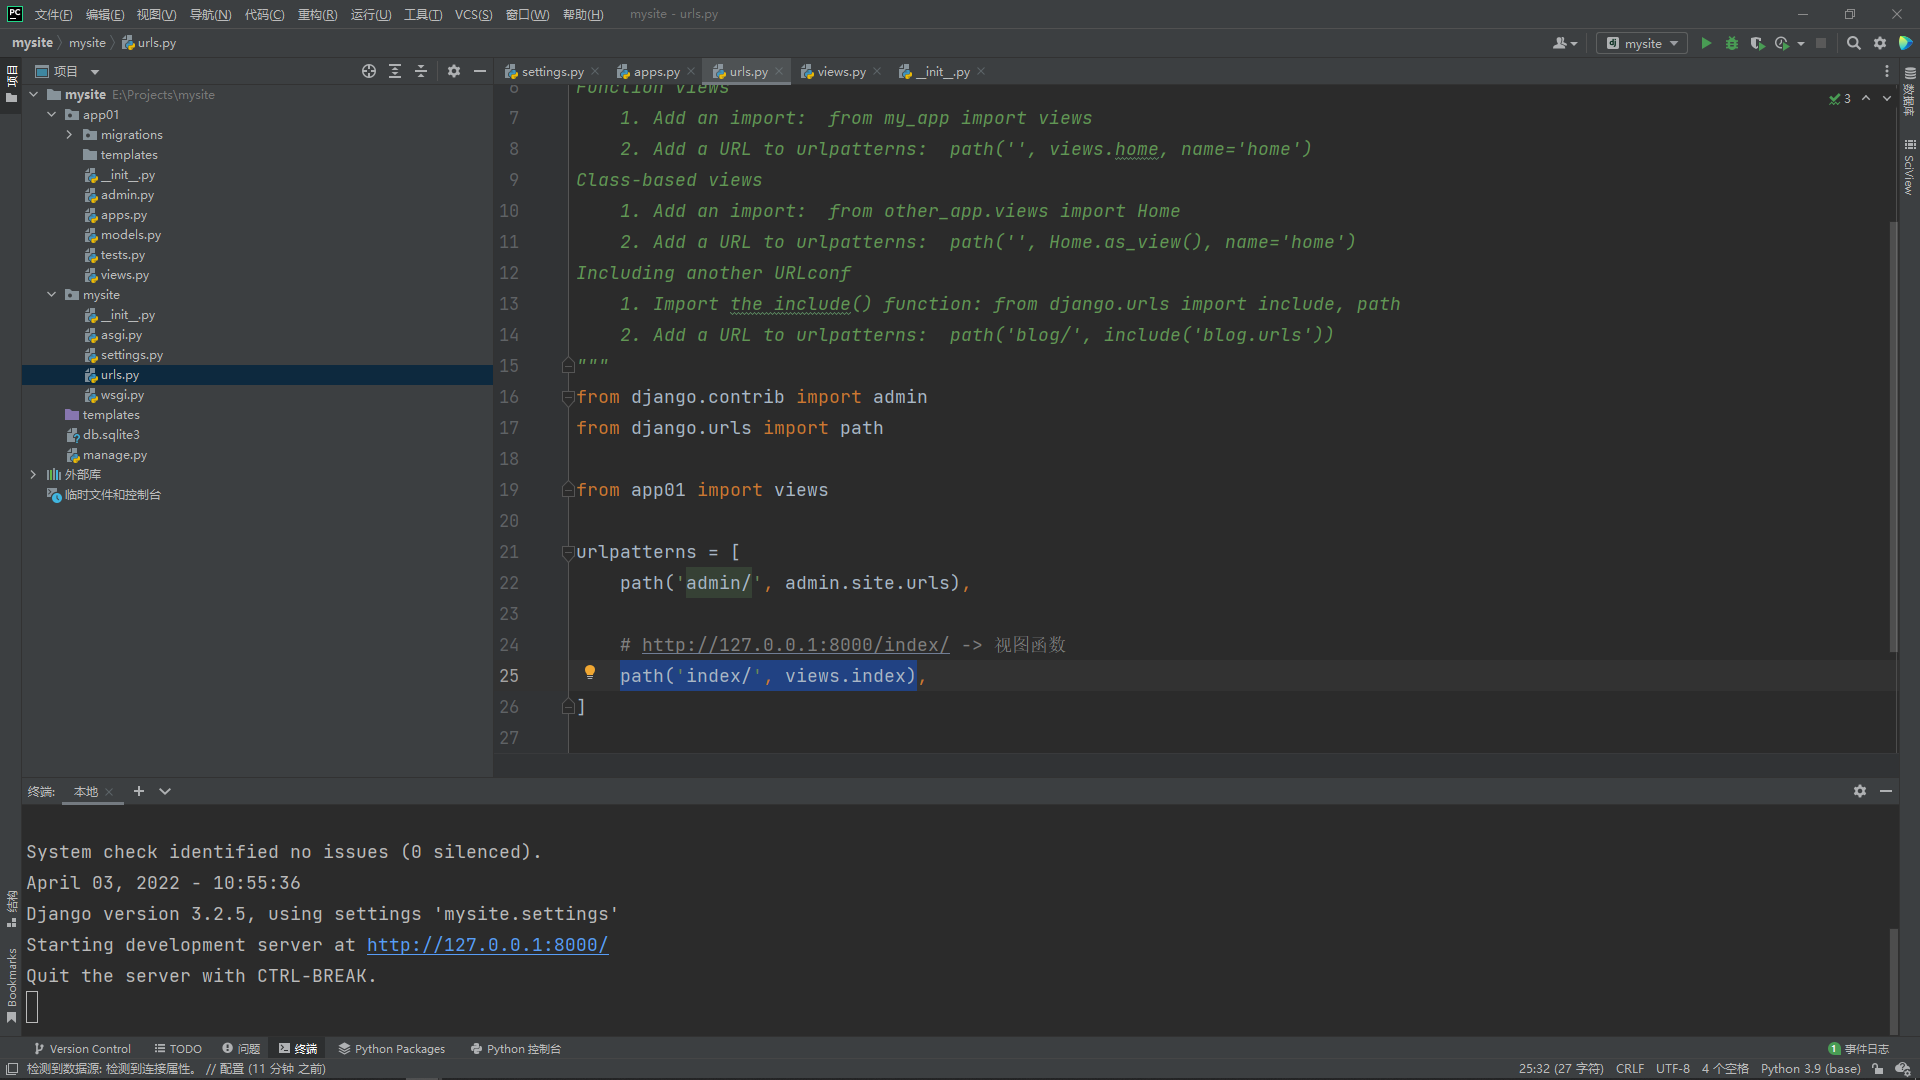The width and height of the screenshot is (1920, 1080).
Task: Open inspection widget showing 3 warnings
Action: 1840,98
